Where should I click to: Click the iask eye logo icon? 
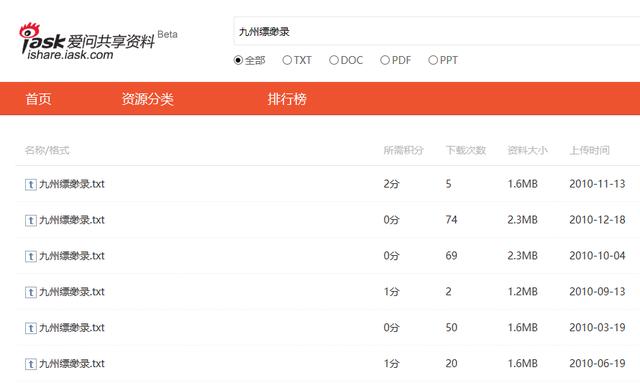pyautogui.click(x=30, y=32)
